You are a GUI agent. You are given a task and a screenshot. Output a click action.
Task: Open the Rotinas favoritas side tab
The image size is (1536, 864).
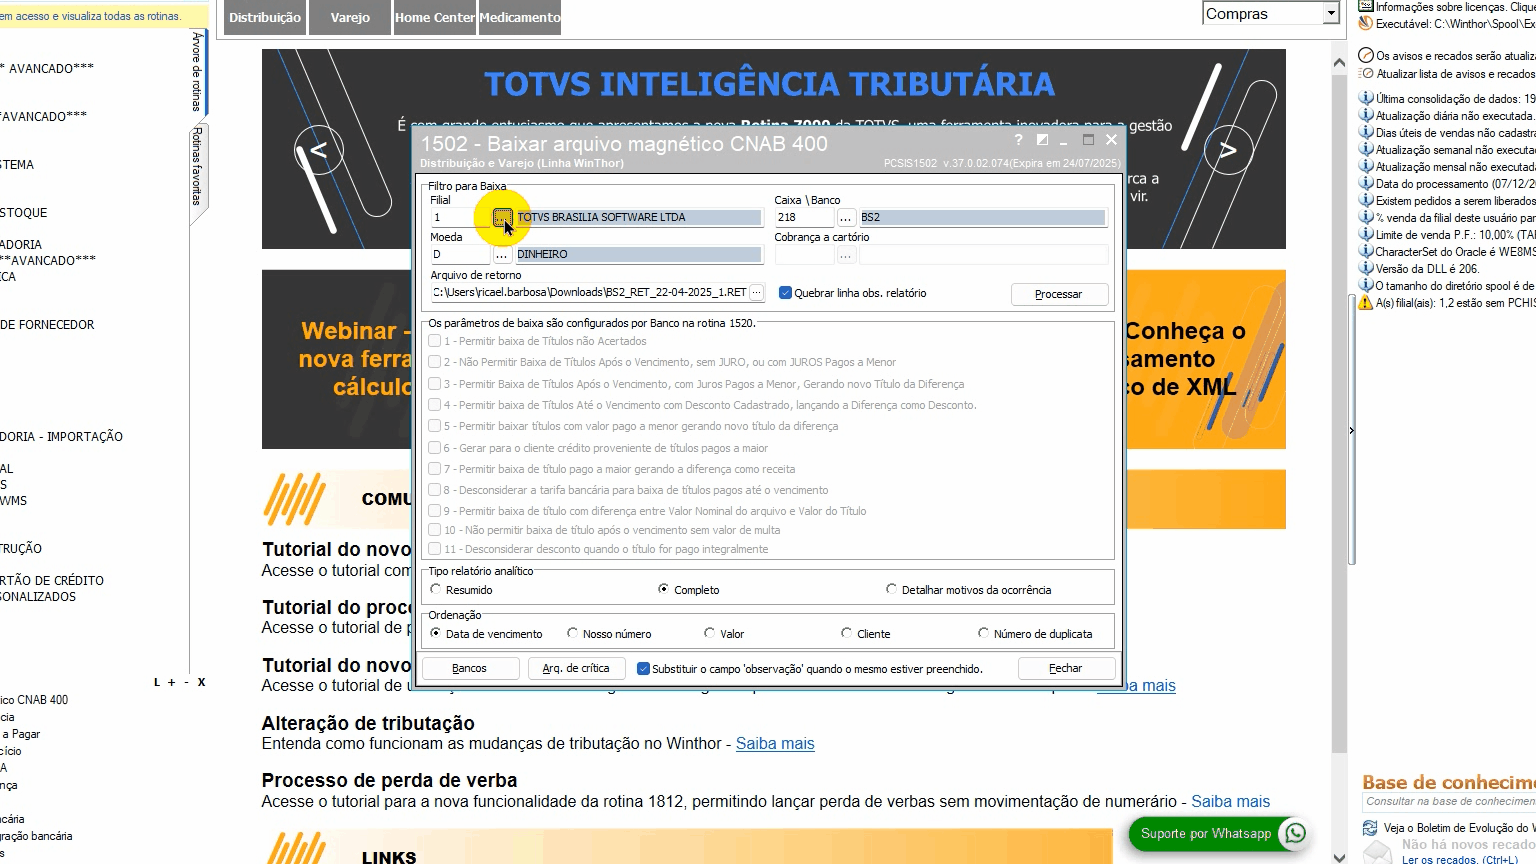tap(197, 166)
